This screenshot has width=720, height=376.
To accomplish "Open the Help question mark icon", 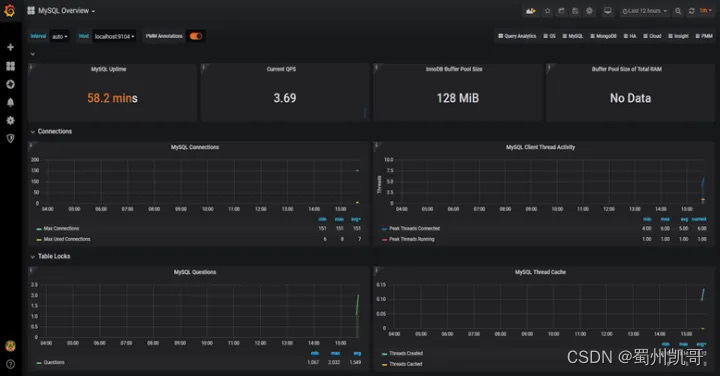I will [x=10, y=364].
